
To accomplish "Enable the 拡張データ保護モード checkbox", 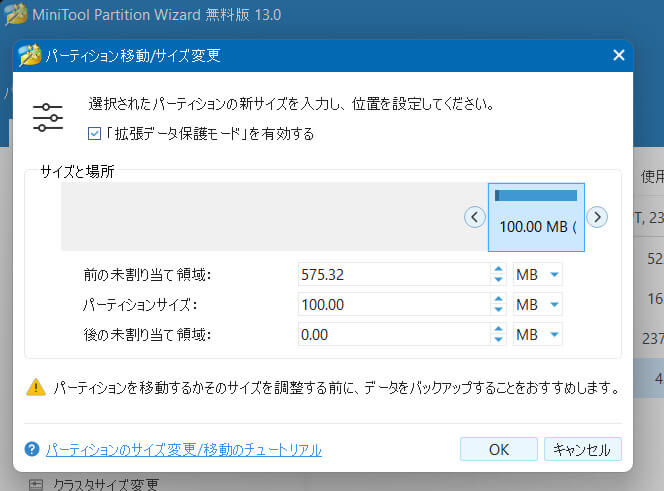I will point(94,133).
